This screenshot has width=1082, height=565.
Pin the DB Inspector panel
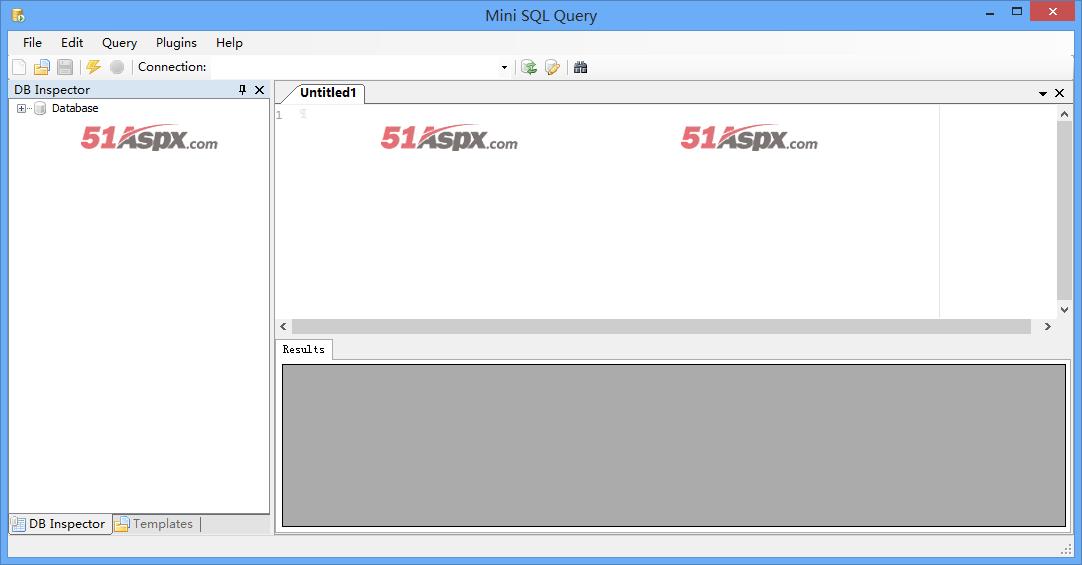click(x=242, y=90)
